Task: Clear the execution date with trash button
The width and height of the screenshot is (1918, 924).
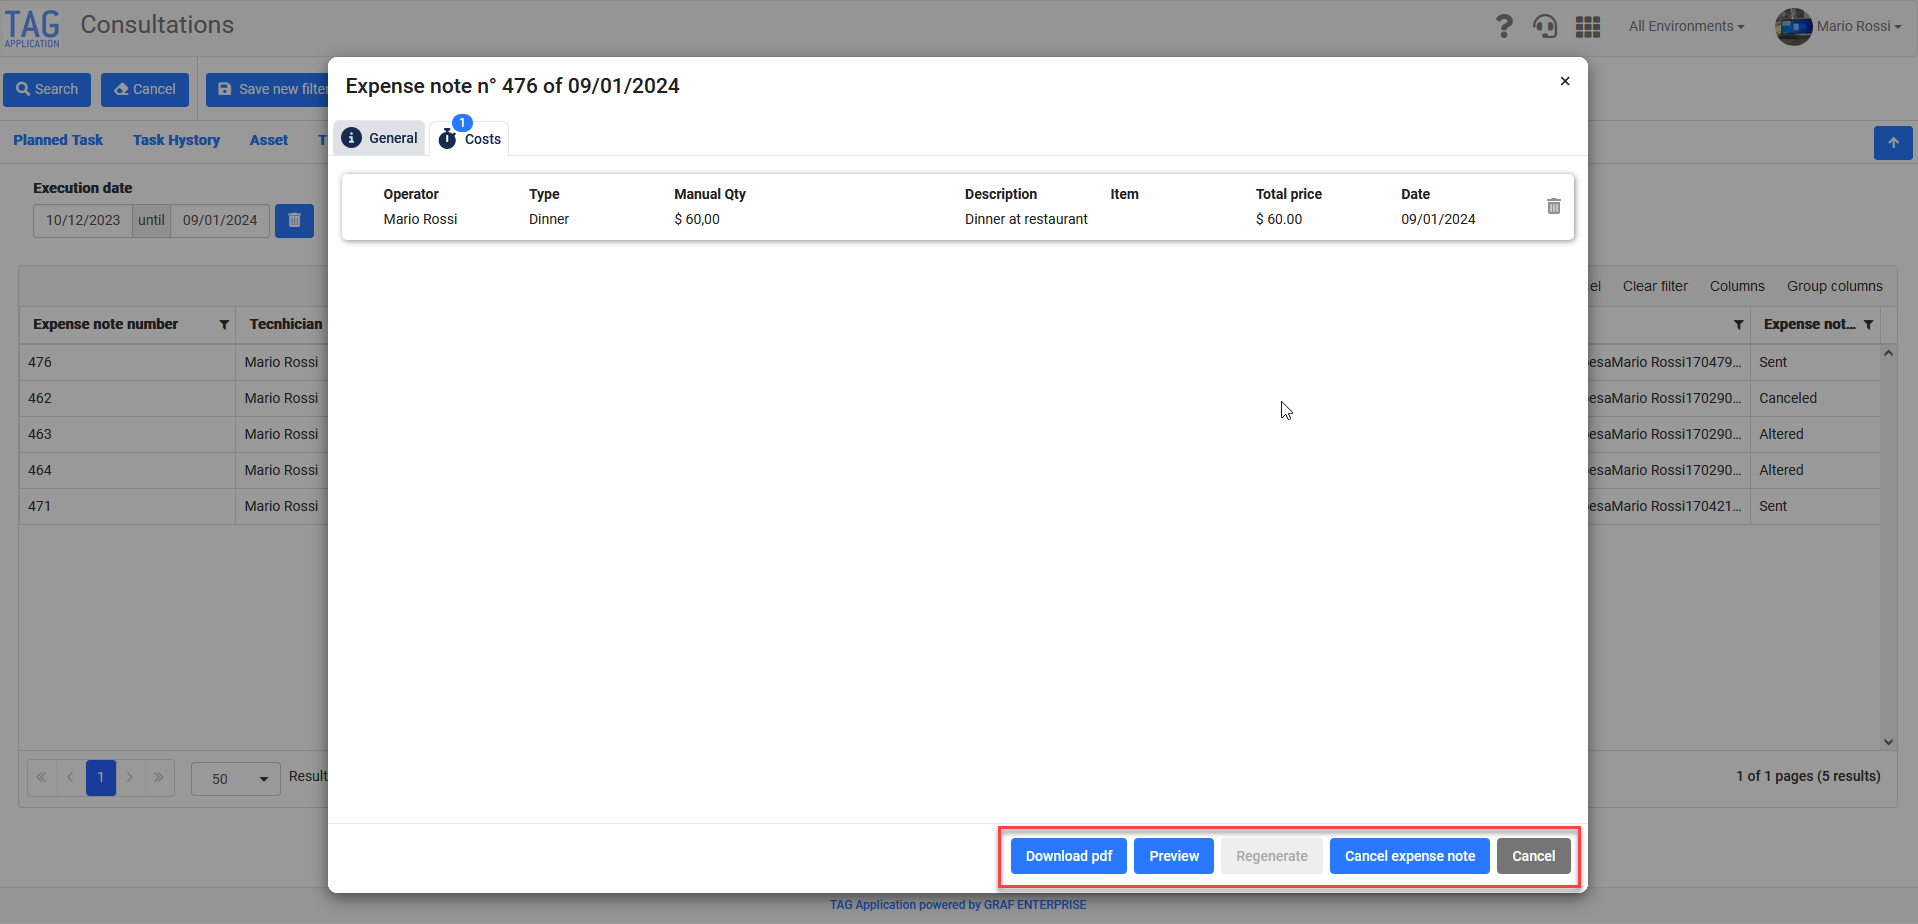Action: pyautogui.click(x=294, y=220)
